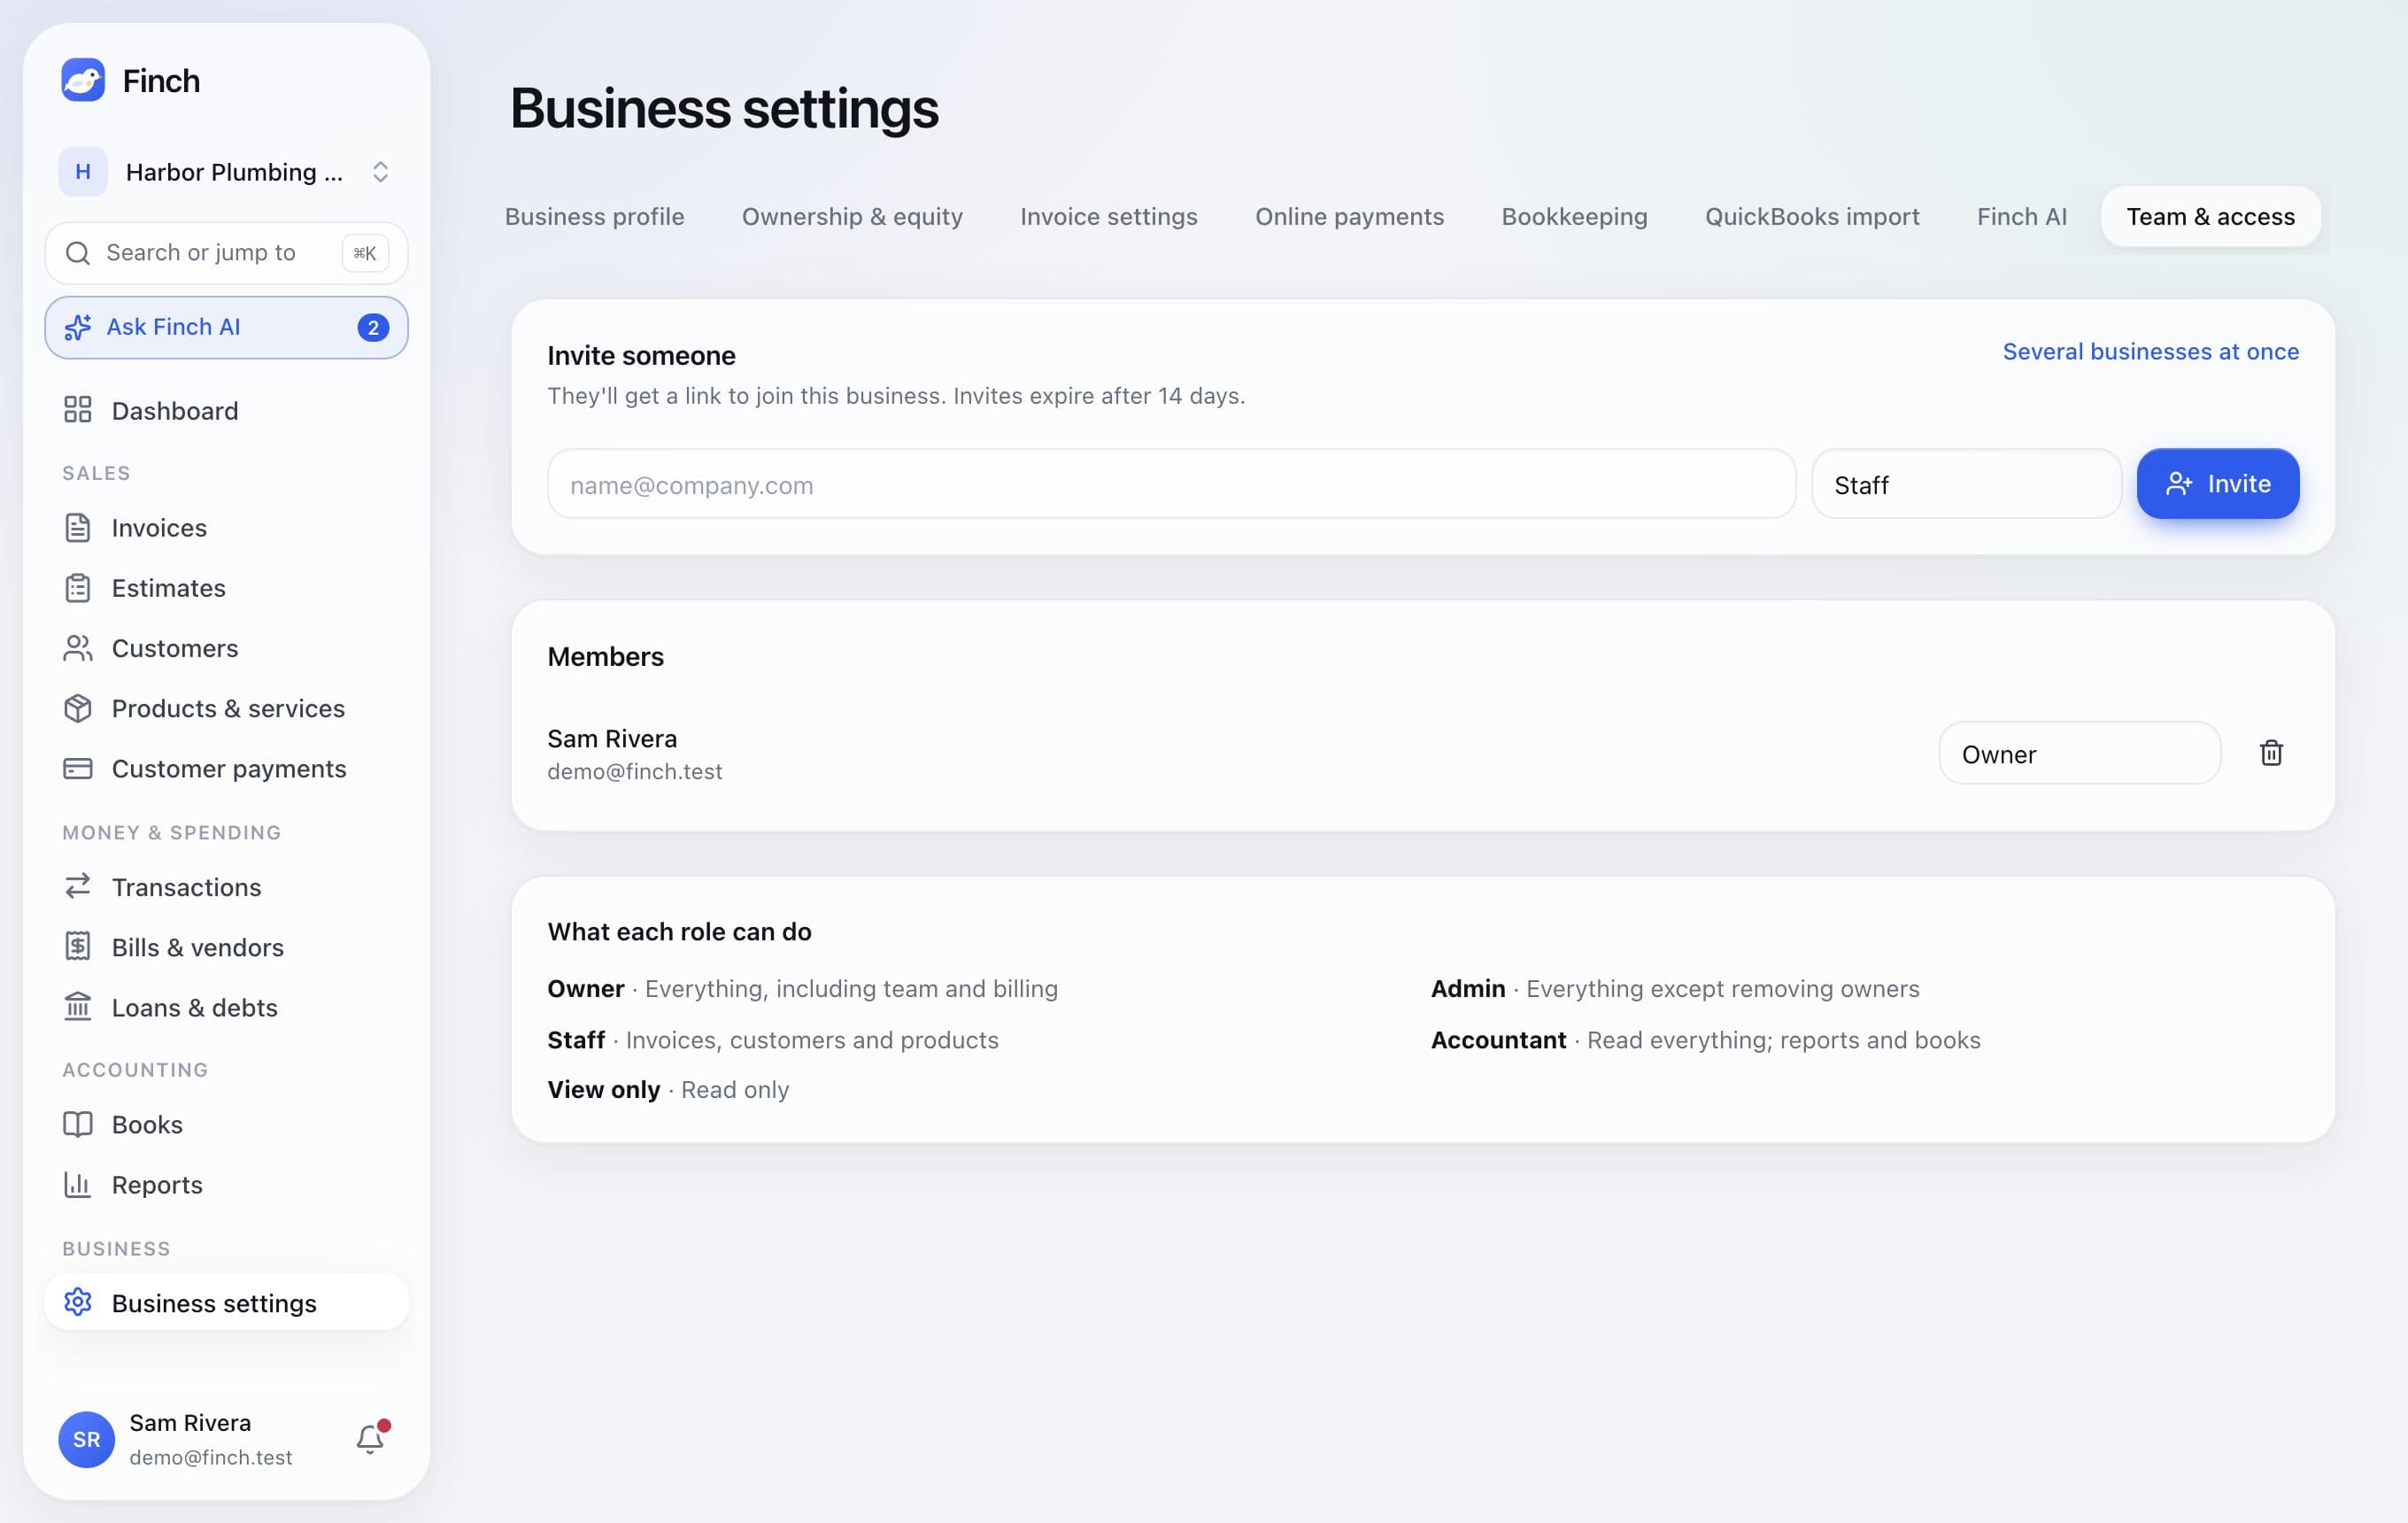Select the Team & access tab

[x=2210, y=216]
